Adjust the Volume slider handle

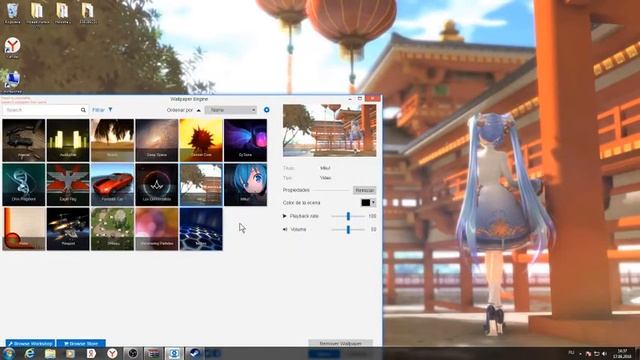pos(348,229)
